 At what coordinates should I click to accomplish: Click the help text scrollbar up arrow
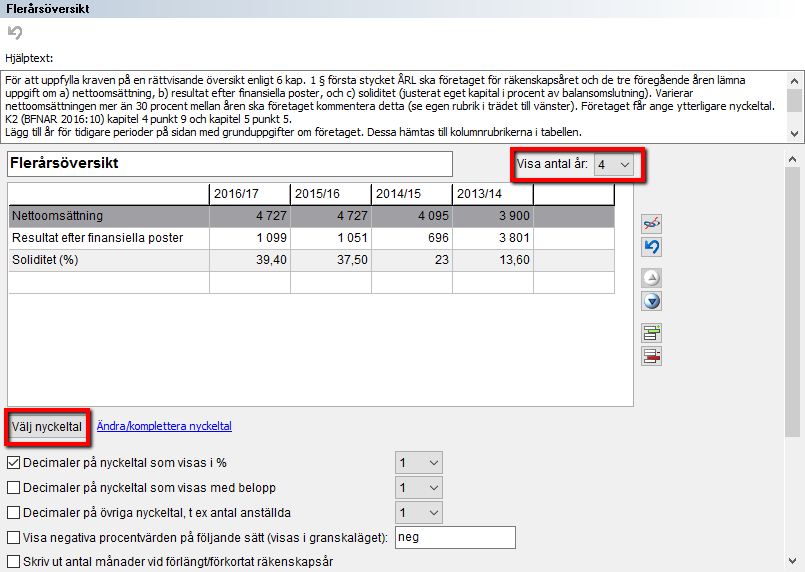[x=794, y=81]
